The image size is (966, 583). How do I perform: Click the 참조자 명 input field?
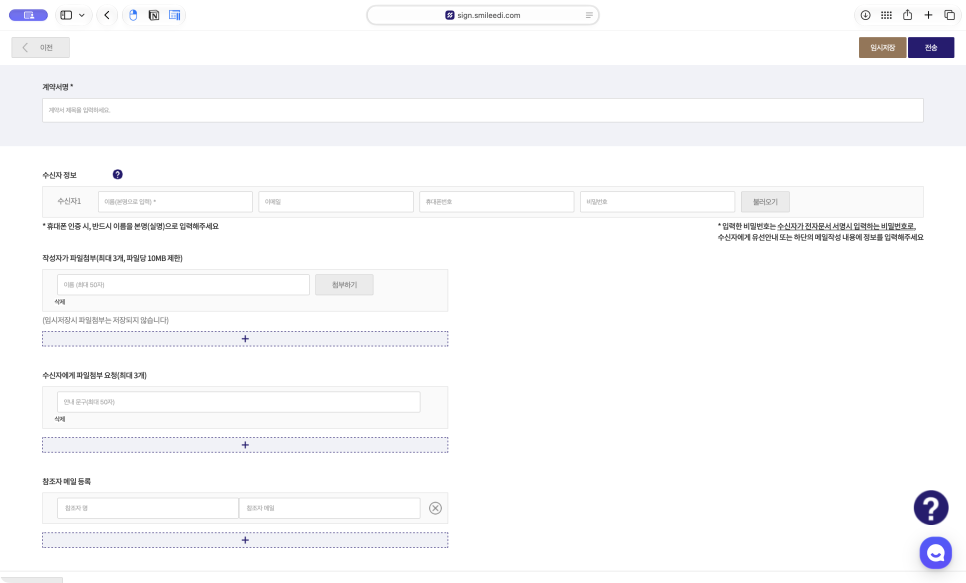coord(148,508)
